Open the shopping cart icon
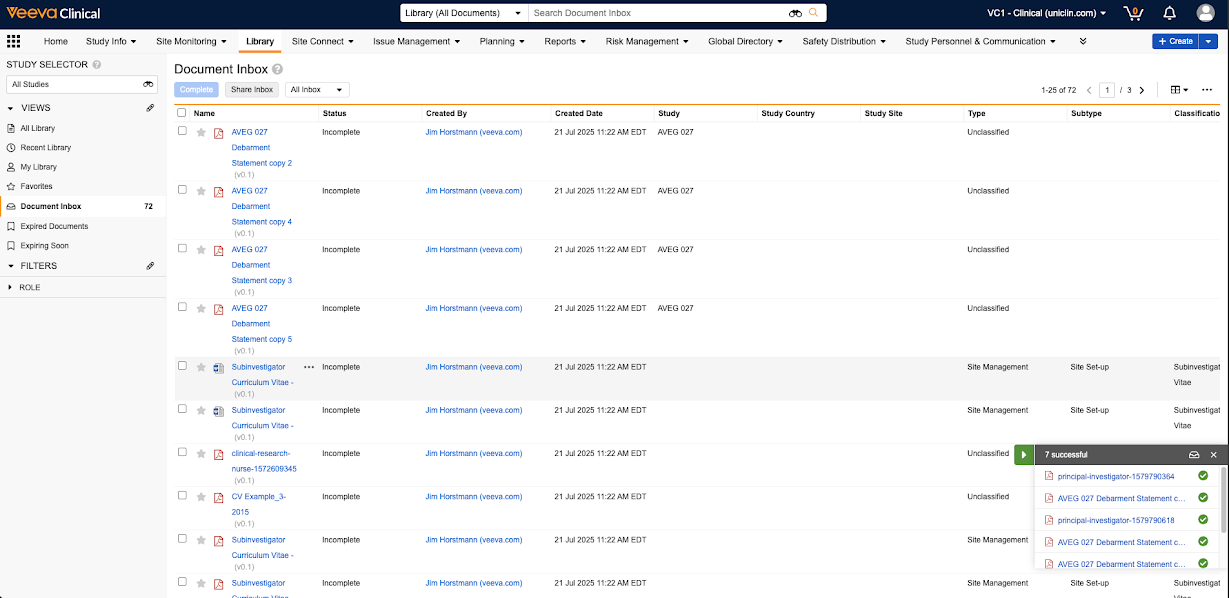Viewport: 1229px width, 598px height. pyautogui.click(x=1133, y=13)
